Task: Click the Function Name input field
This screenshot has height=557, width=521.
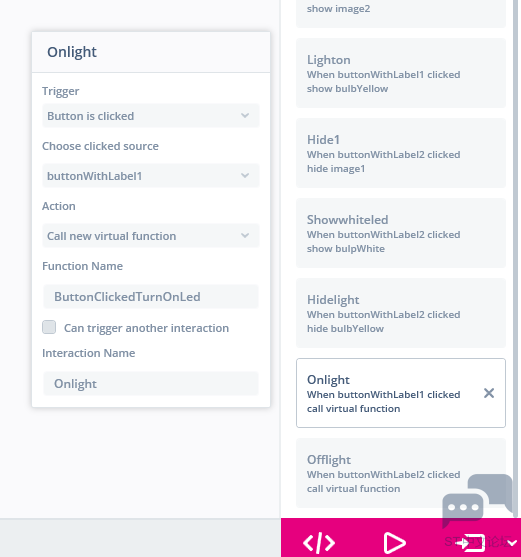Action: [151, 297]
